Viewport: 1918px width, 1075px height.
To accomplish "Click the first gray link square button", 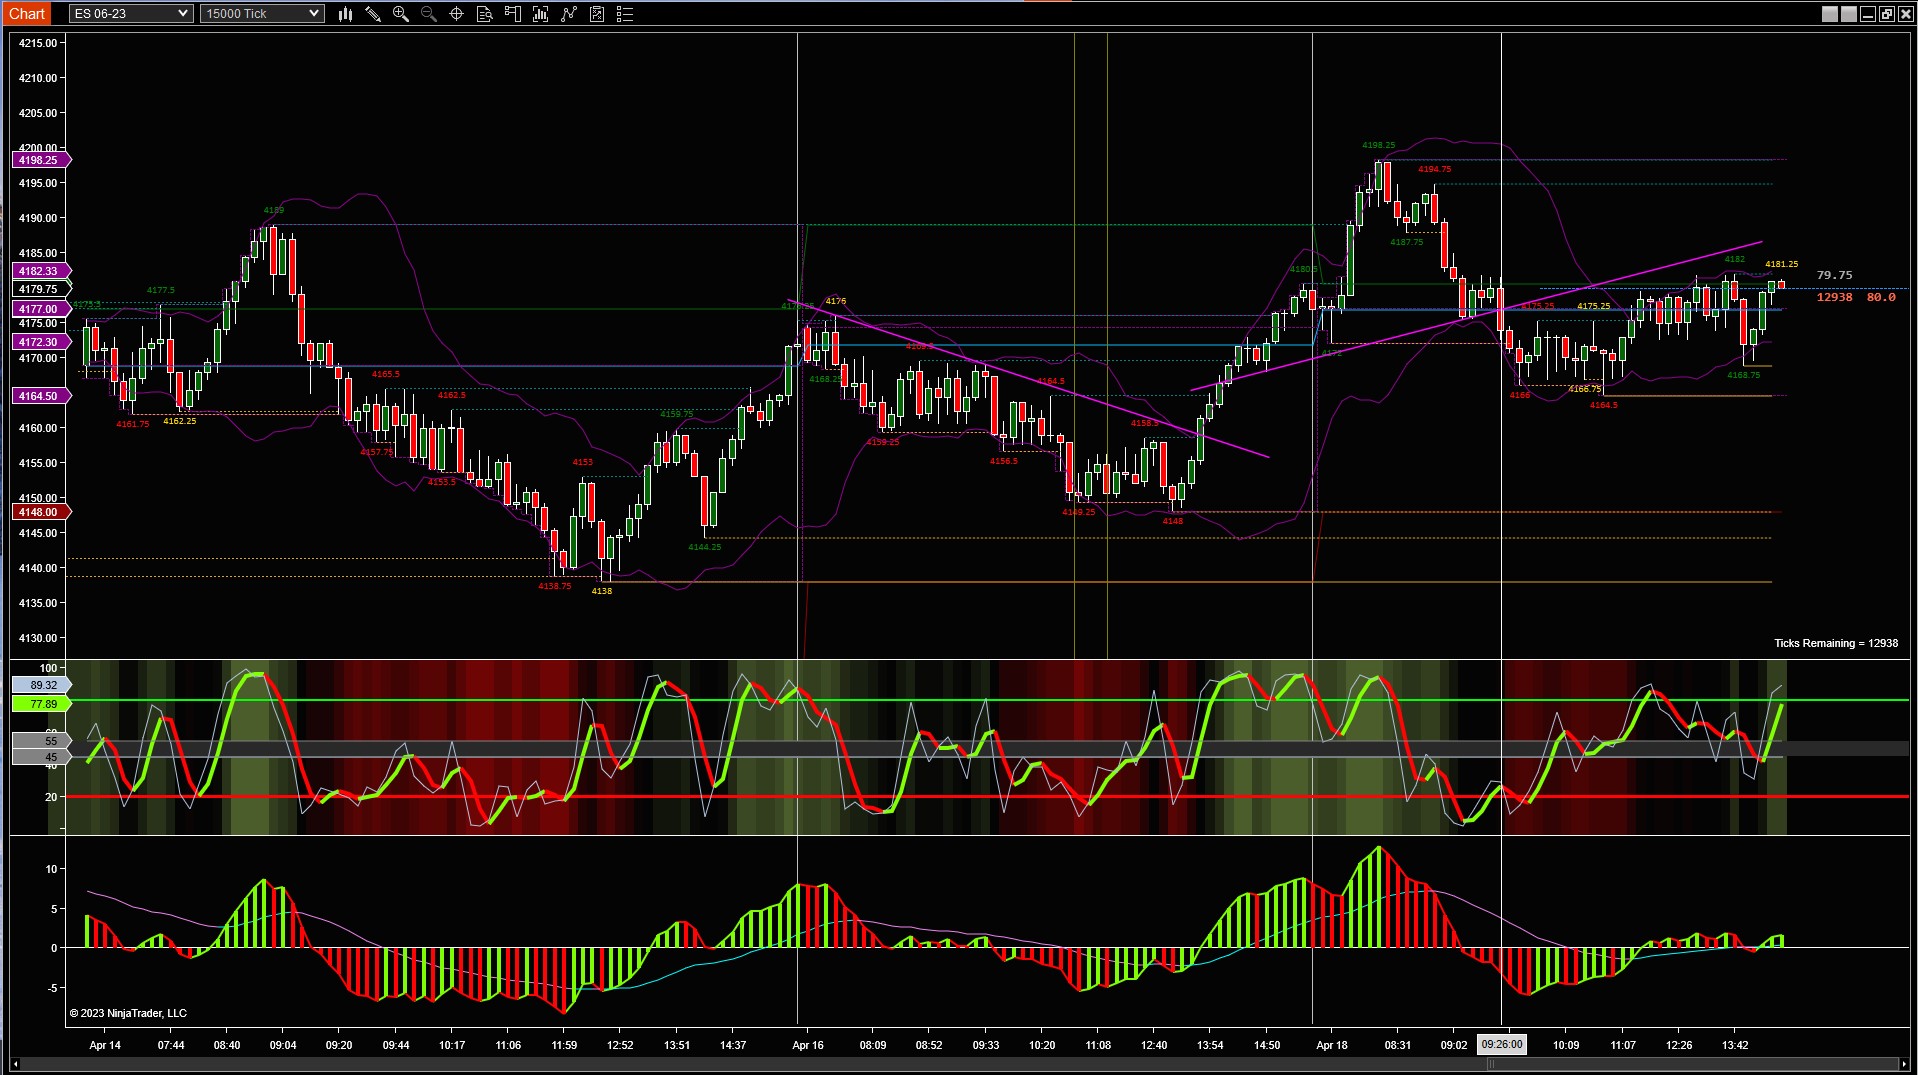I will click(x=1830, y=14).
